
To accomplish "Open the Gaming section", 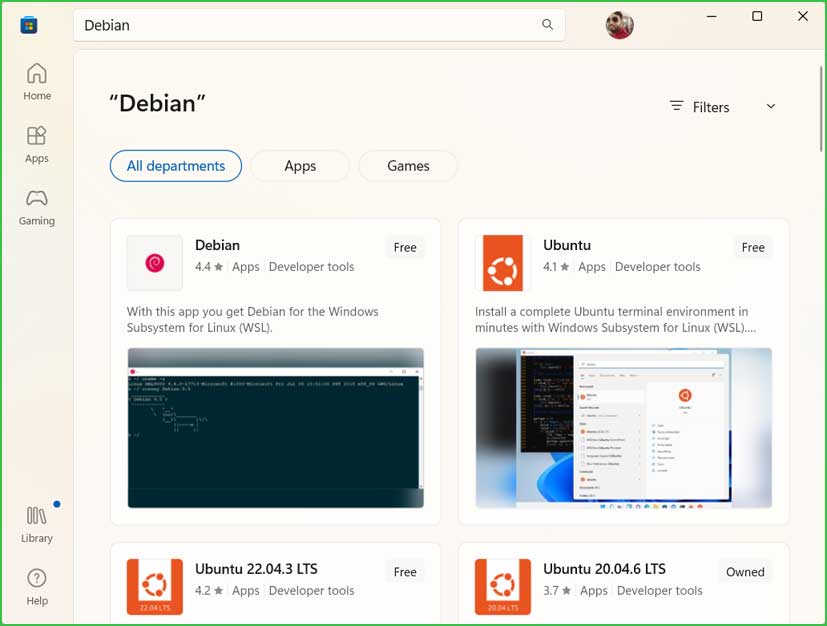I will click(x=36, y=207).
